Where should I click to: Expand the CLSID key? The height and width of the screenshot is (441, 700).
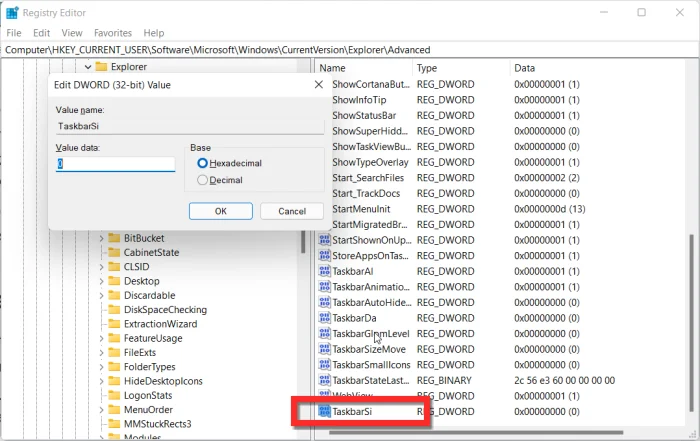(101, 267)
